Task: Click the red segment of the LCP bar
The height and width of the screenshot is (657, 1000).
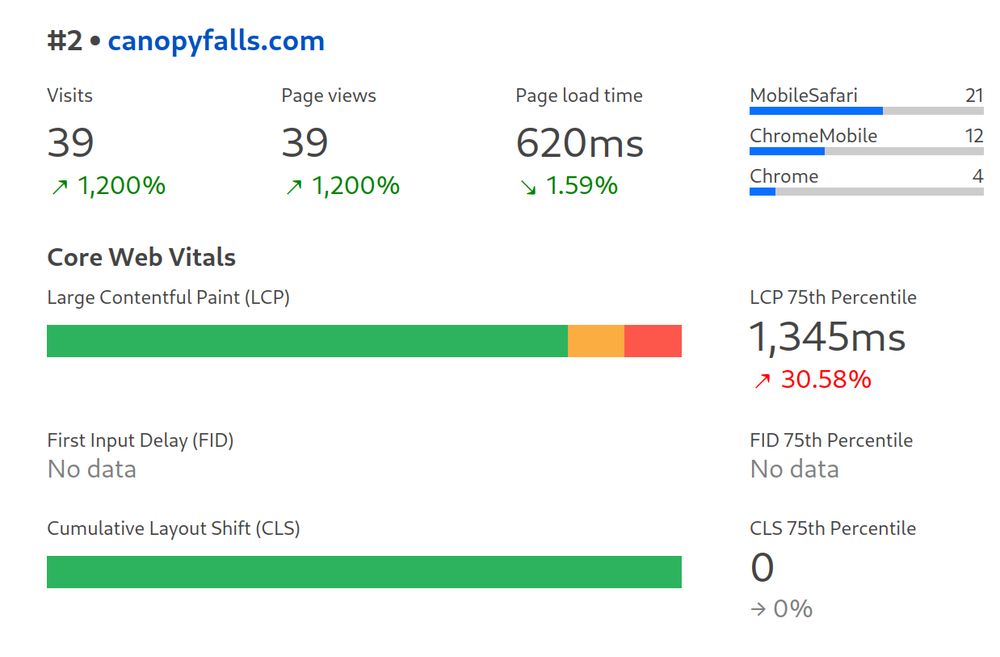Action: coord(653,340)
